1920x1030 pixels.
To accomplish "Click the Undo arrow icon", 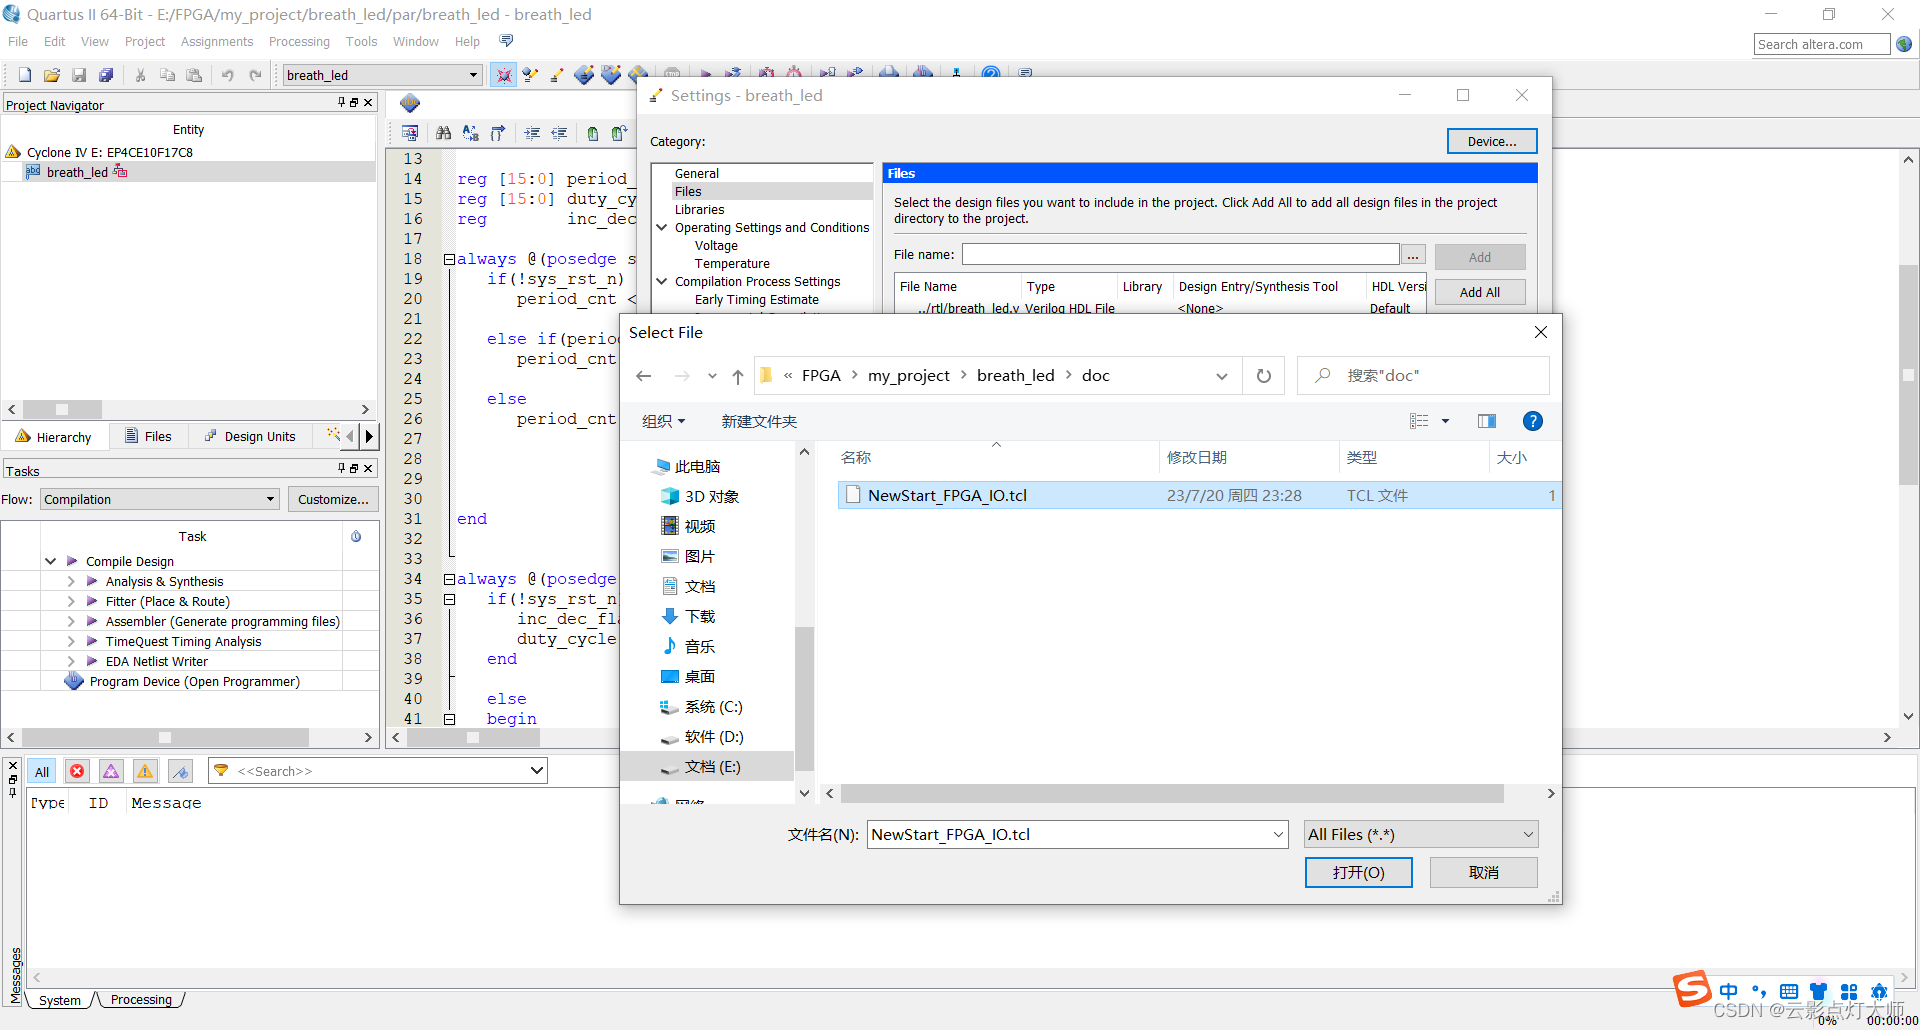I will 228,75.
